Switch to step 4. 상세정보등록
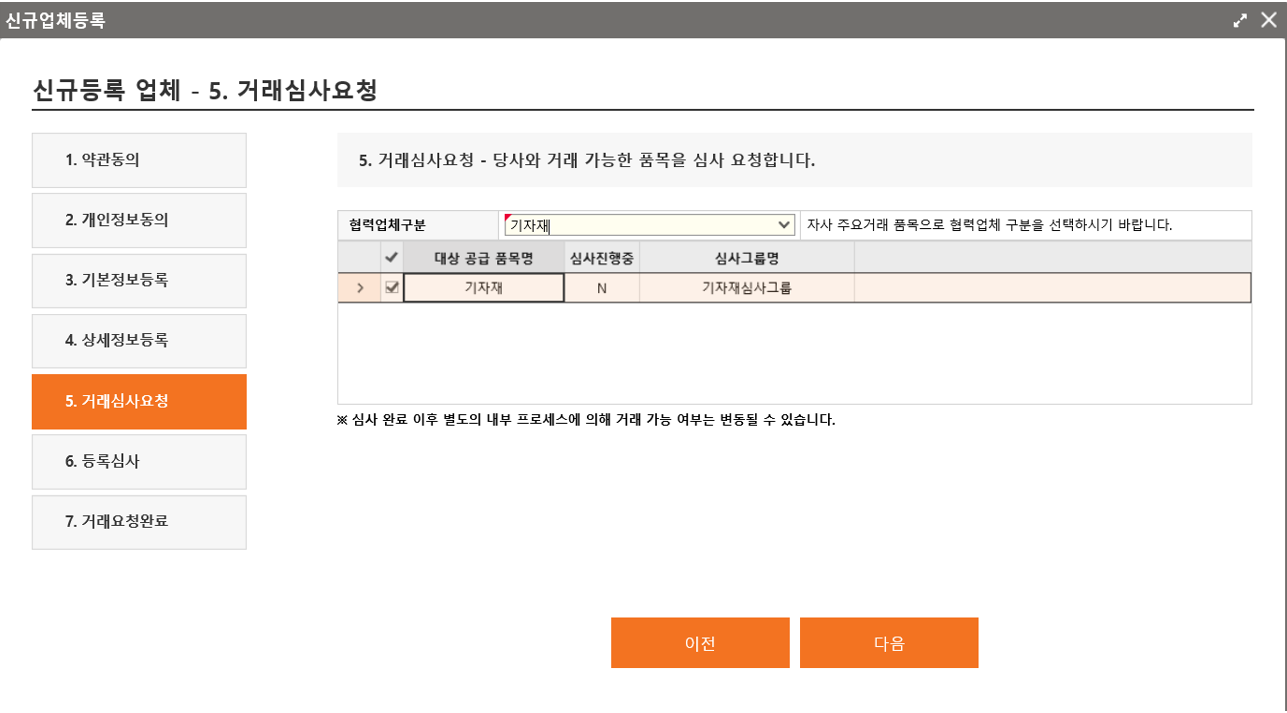Screen dimensions: 1287x713 point(139,341)
